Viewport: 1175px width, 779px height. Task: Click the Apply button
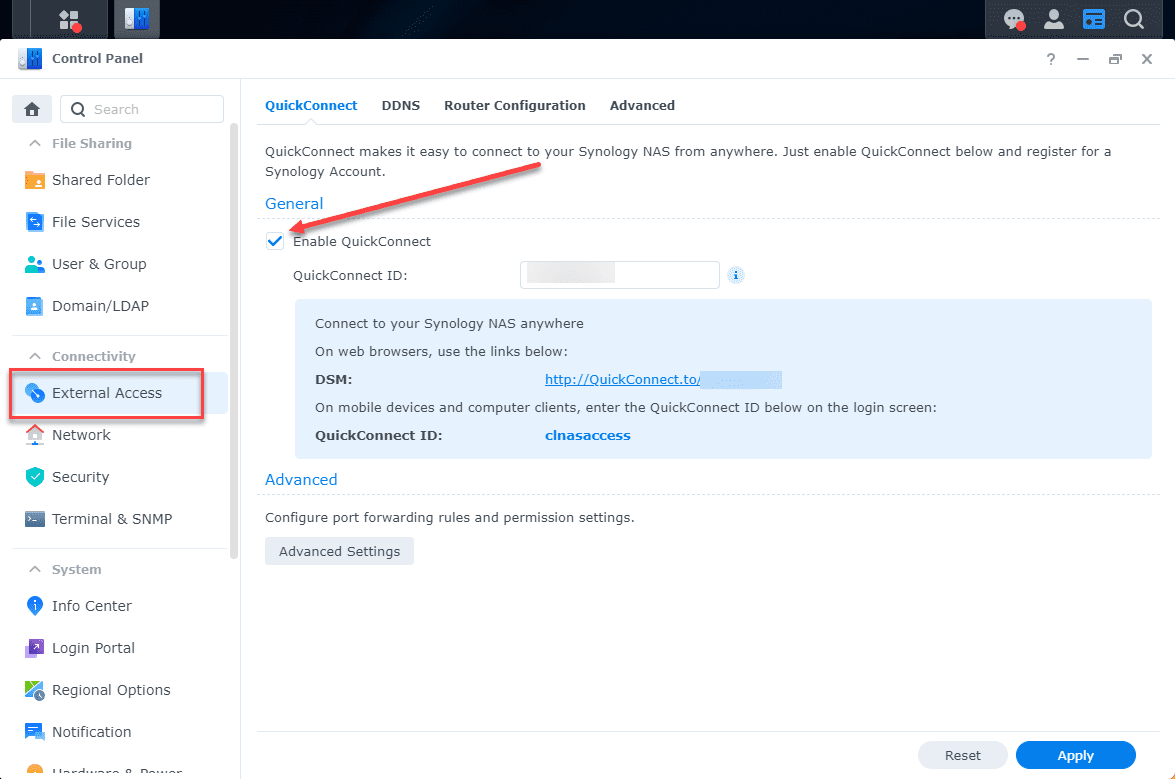click(x=1075, y=755)
